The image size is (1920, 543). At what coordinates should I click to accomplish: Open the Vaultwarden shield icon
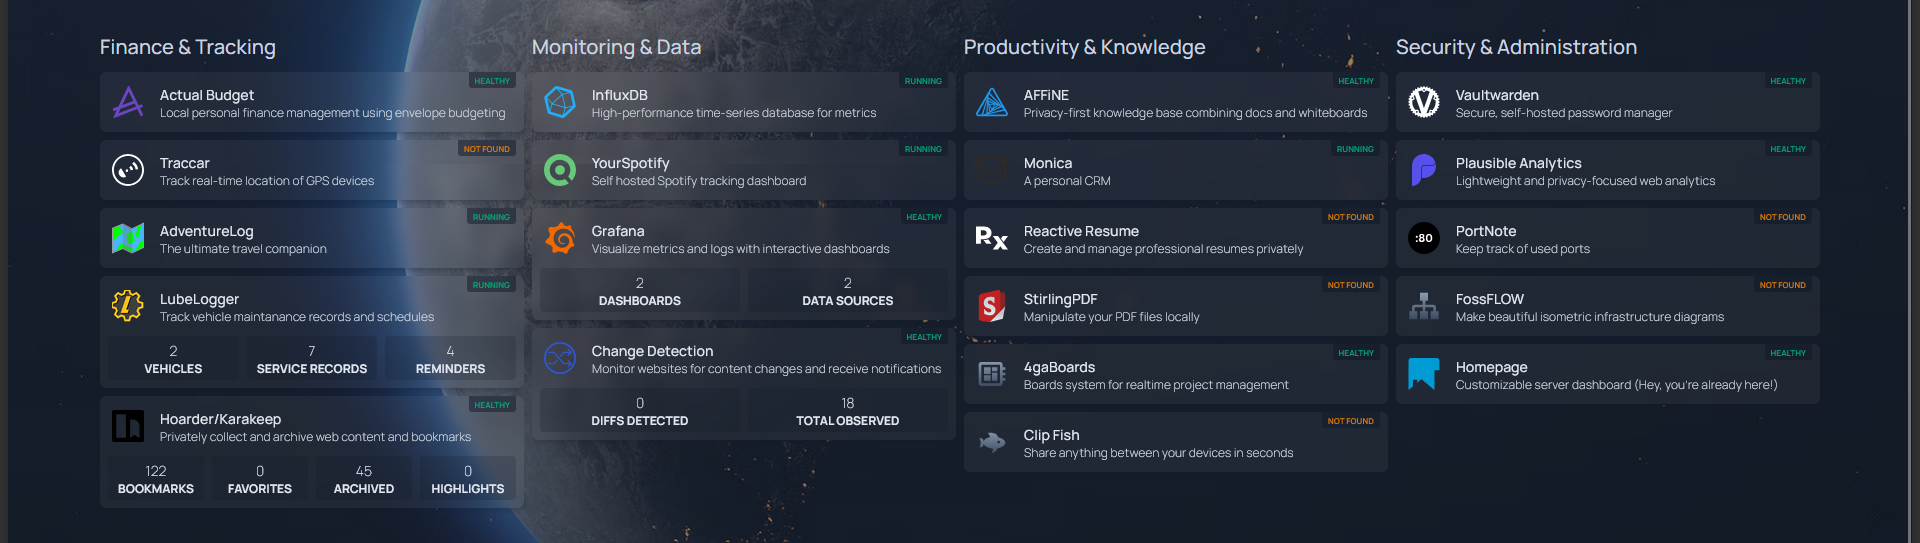(x=1424, y=102)
